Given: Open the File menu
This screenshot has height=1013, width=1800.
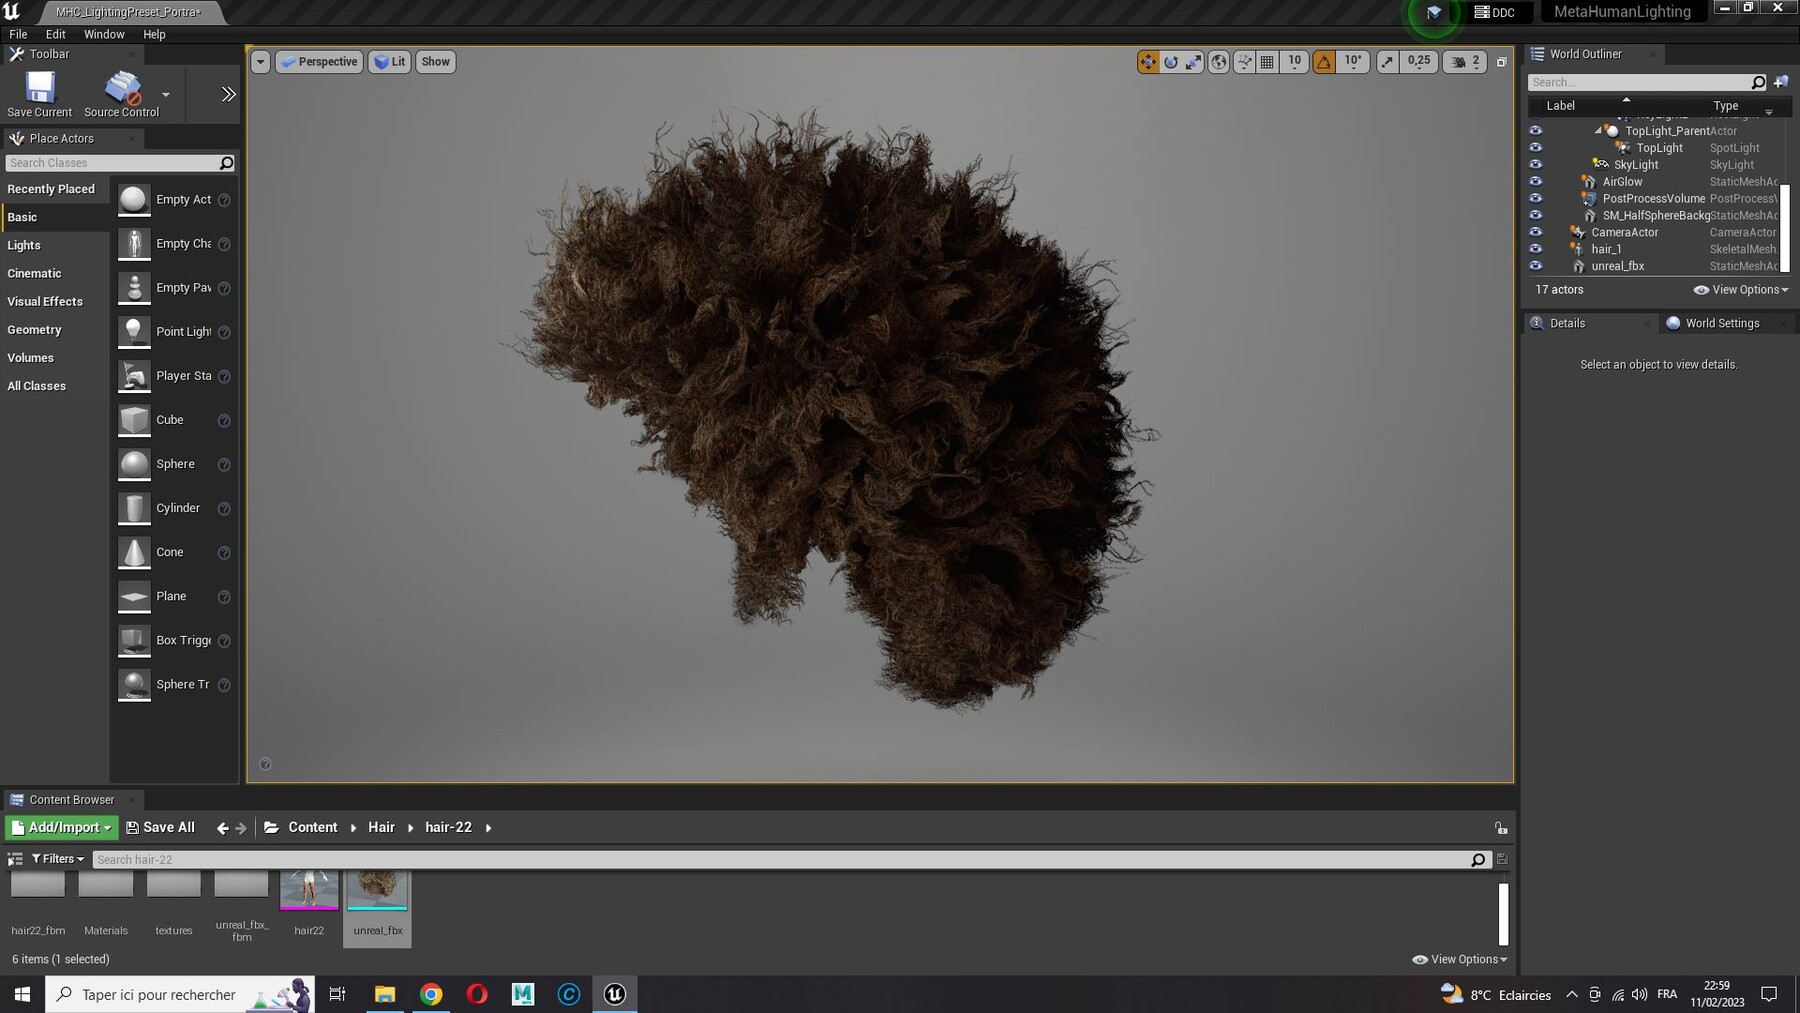Looking at the screenshot, I should tap(18, 34).
